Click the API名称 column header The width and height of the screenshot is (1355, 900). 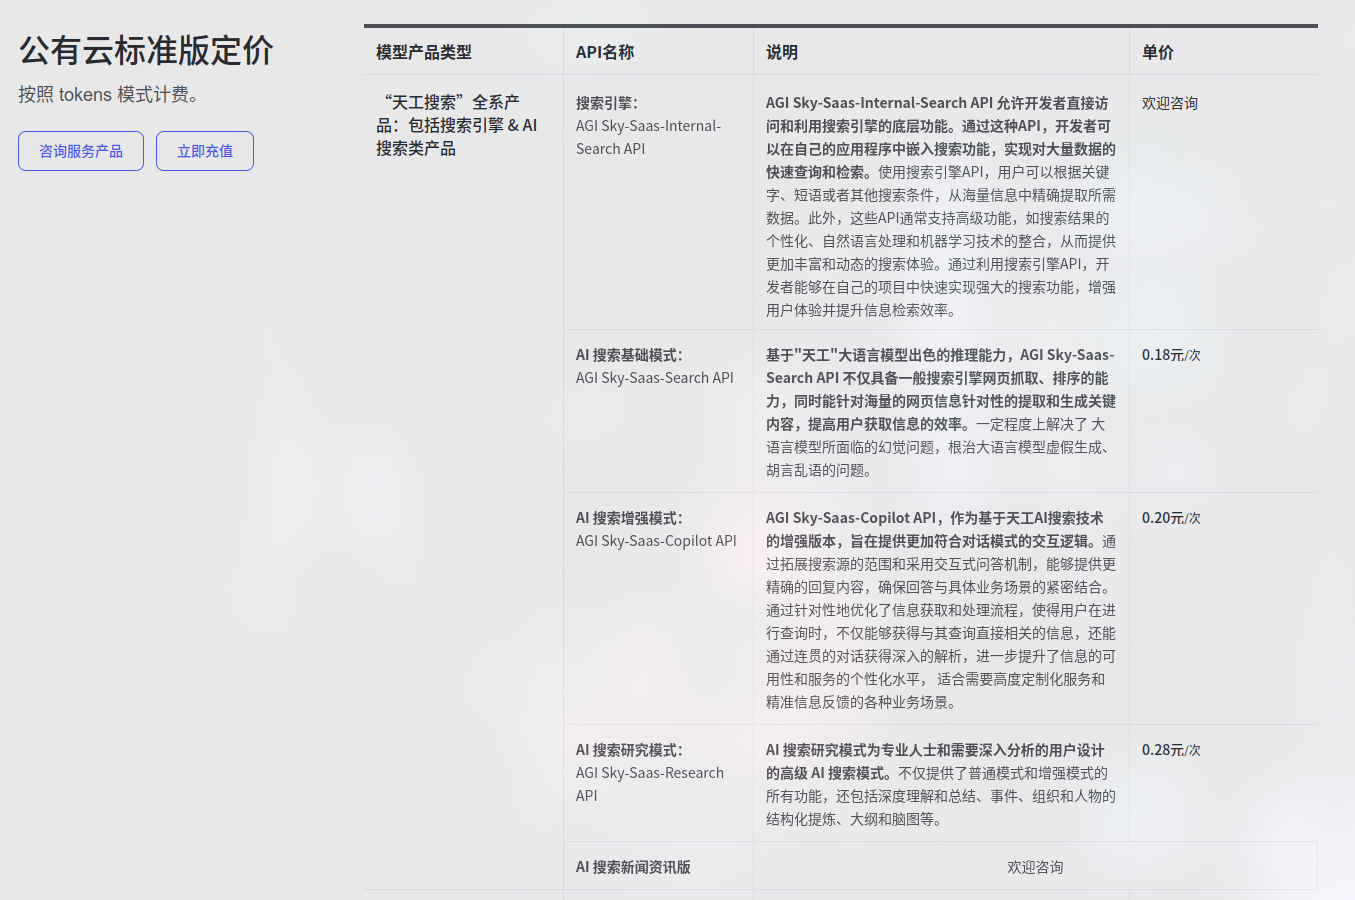605,52
